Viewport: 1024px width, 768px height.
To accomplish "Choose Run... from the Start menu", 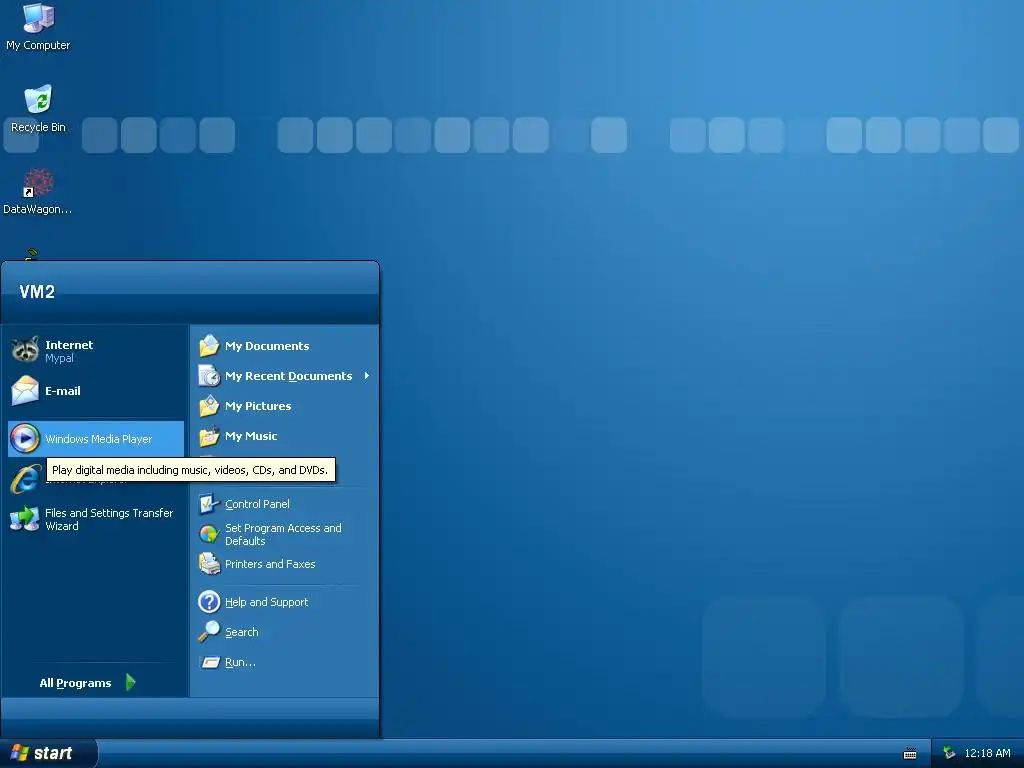I will [x=285, y=662].
